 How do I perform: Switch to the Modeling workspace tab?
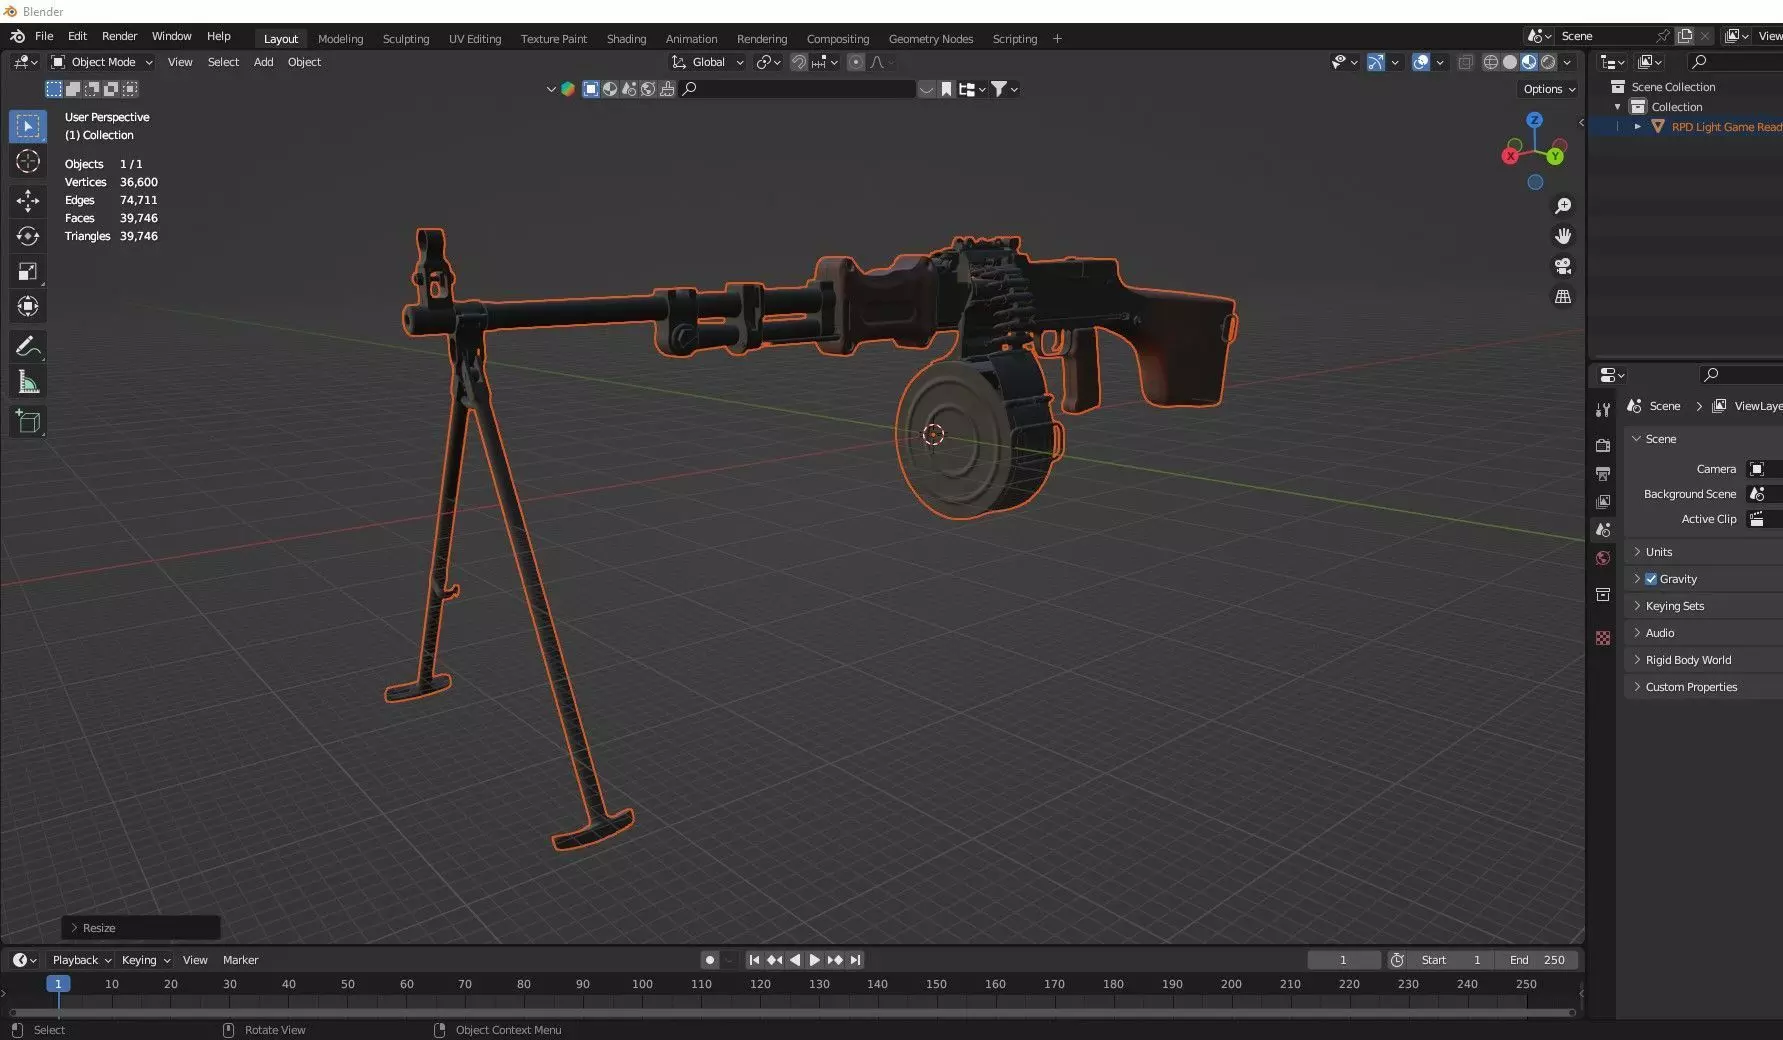tap(340, 39)
